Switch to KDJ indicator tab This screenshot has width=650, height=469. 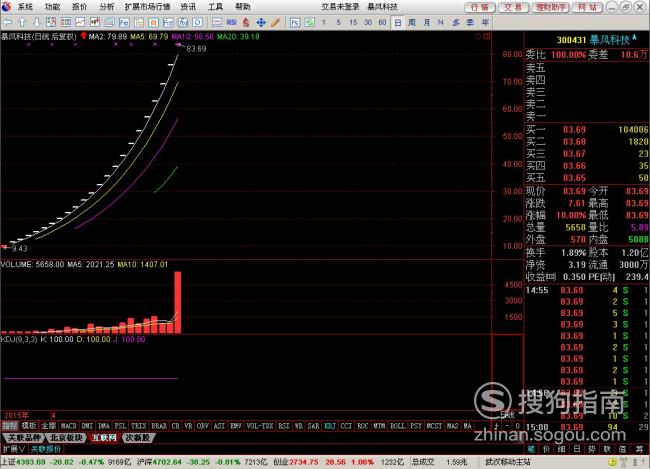pos(330,426)
